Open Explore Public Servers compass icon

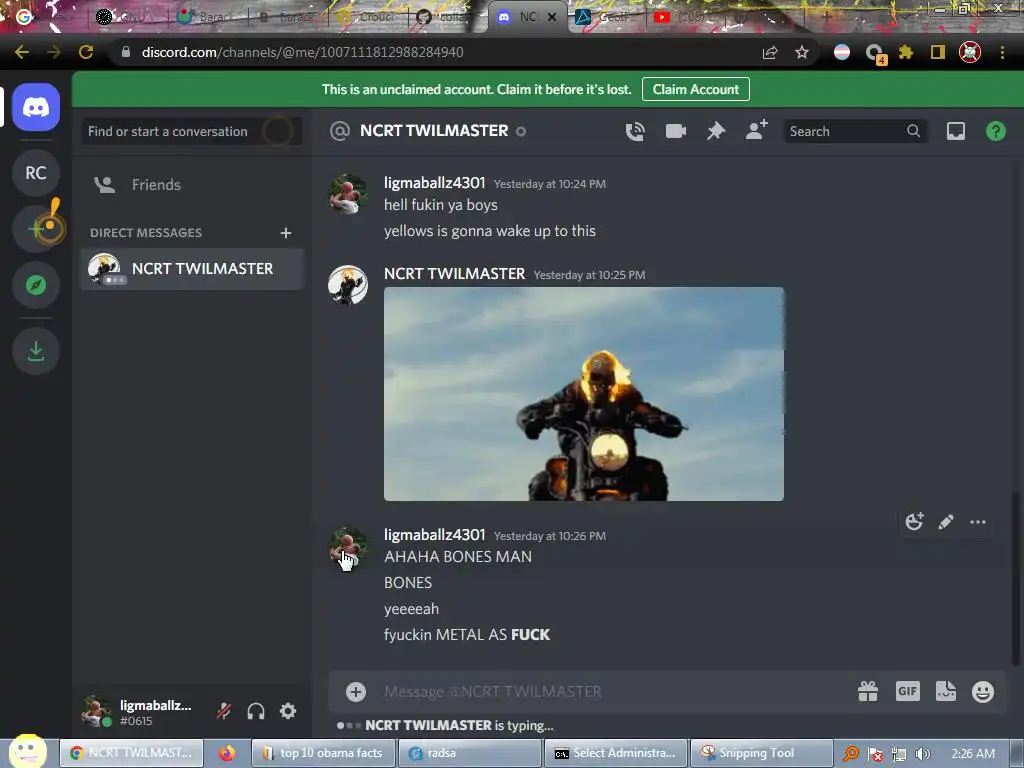[x=36, y=285]
